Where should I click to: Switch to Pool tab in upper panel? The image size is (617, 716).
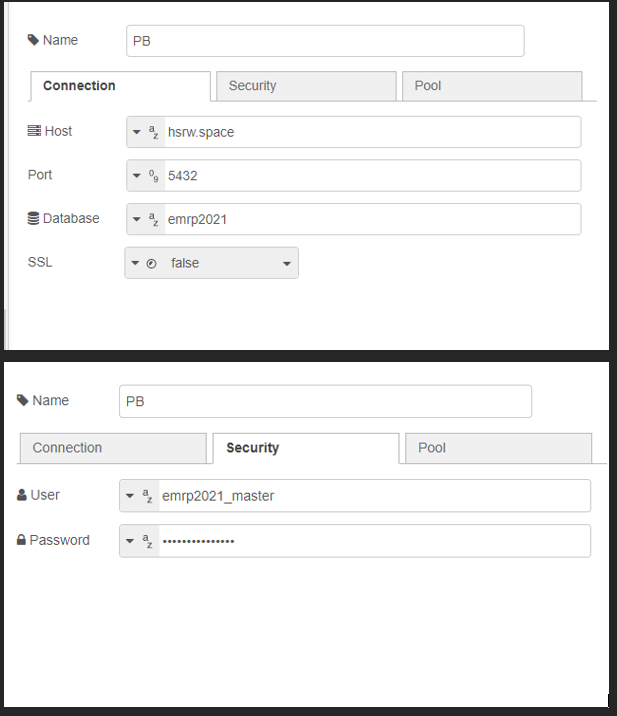[490, 86]
